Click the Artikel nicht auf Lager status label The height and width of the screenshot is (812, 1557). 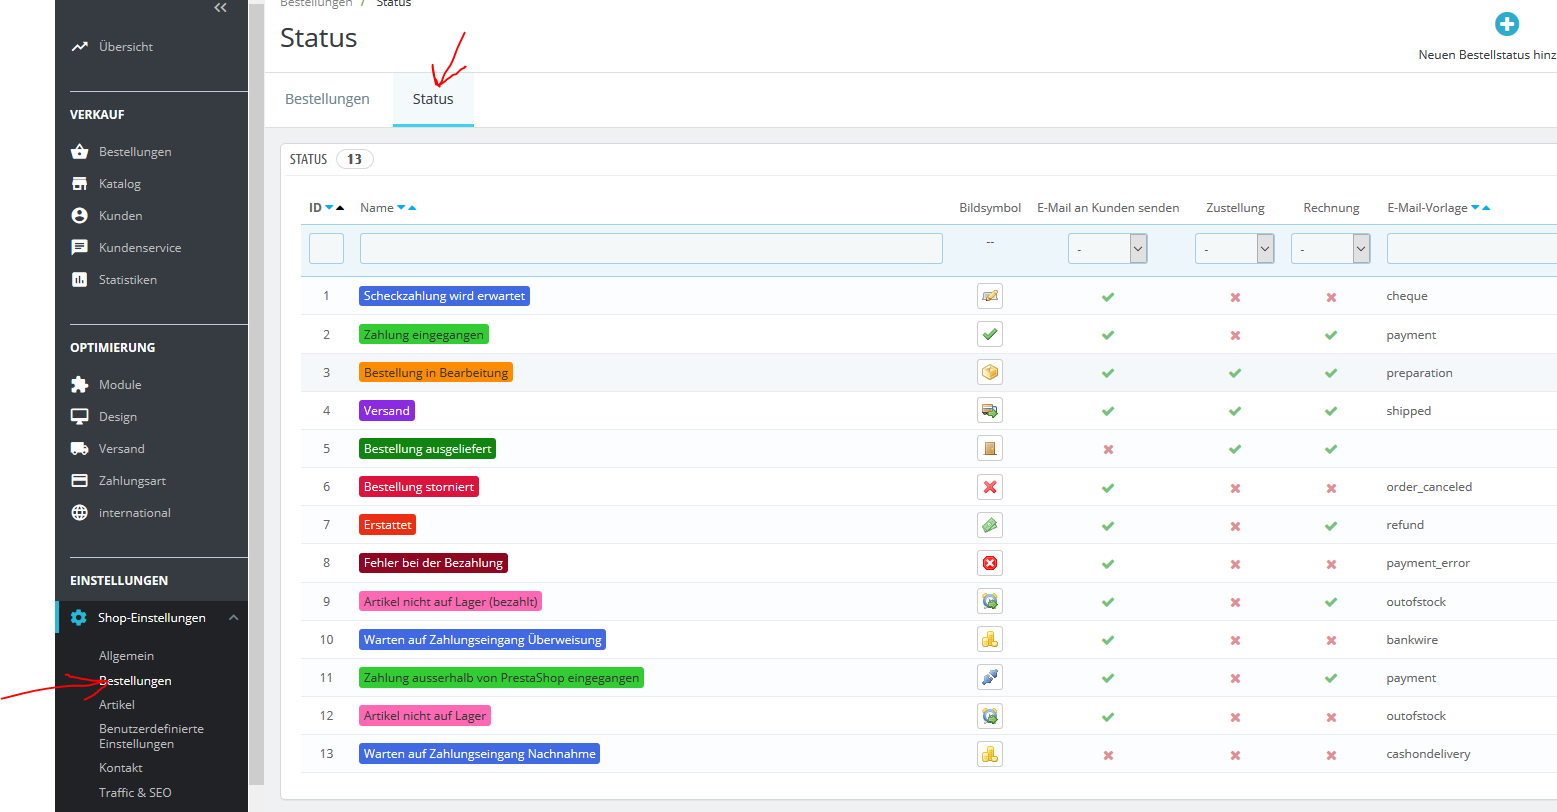click(425, 716)
